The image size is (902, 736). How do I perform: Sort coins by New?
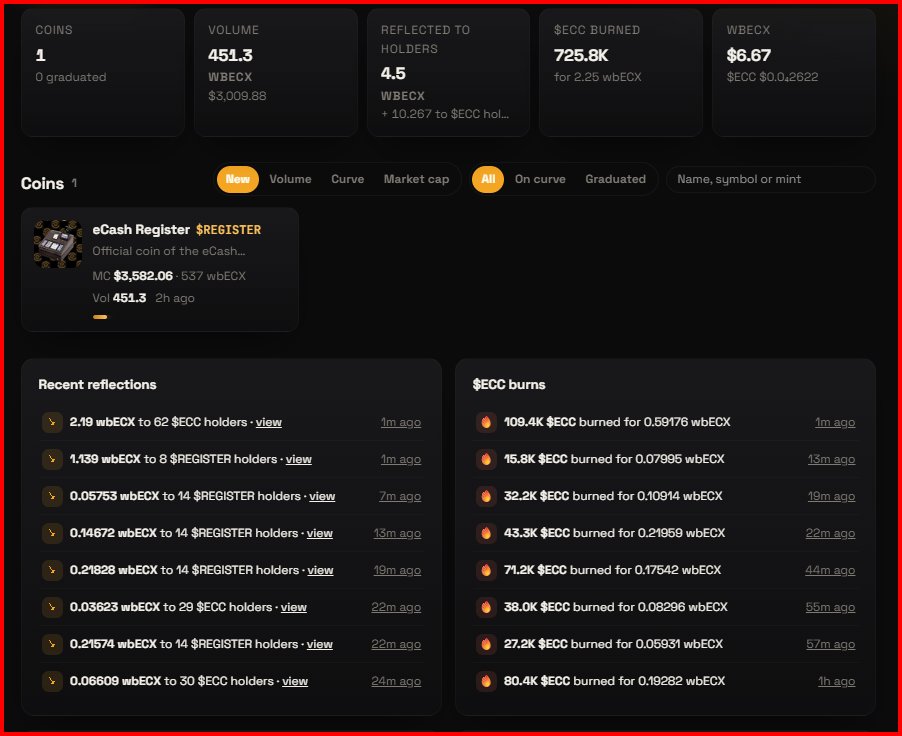(238, 179)
